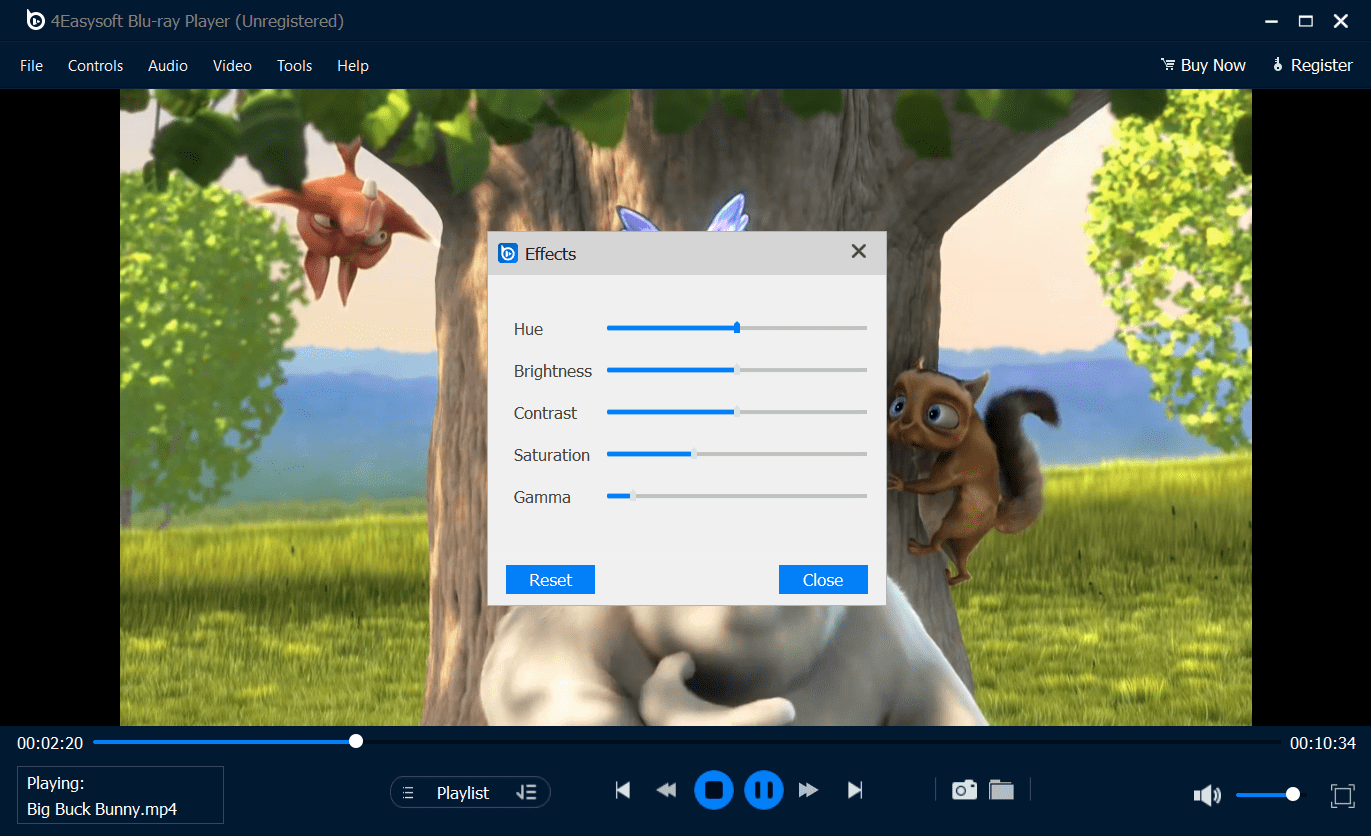Minimize the Blu-ray Player window
Viewport: 1371px width, 836px height.
point(1271,21)
